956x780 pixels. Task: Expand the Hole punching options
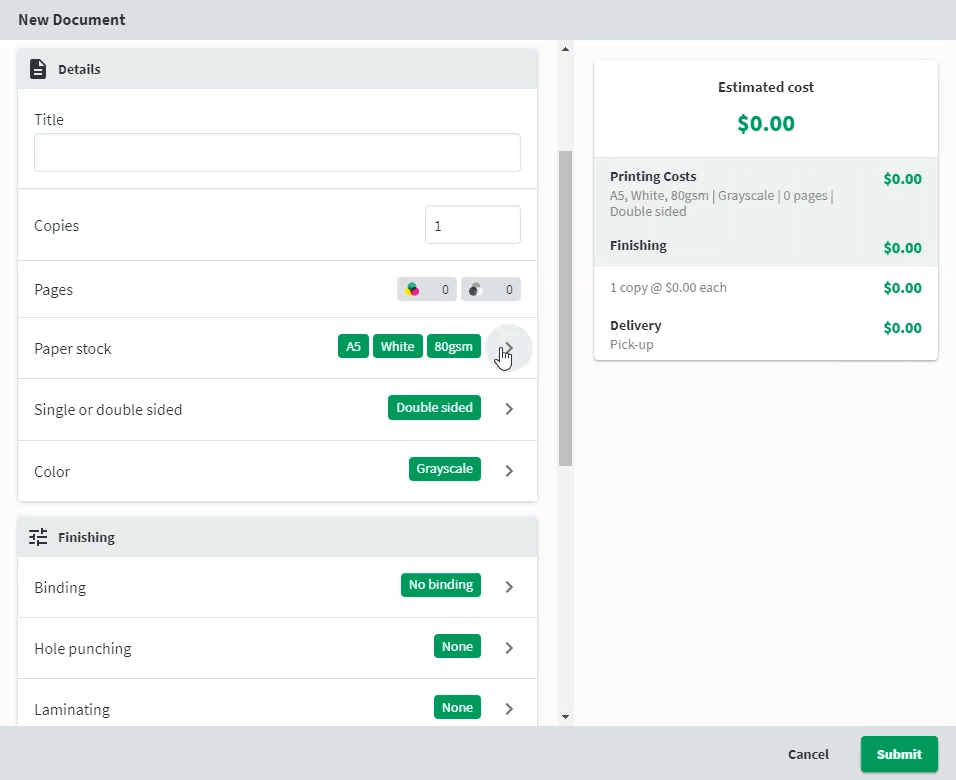[509, 648]
